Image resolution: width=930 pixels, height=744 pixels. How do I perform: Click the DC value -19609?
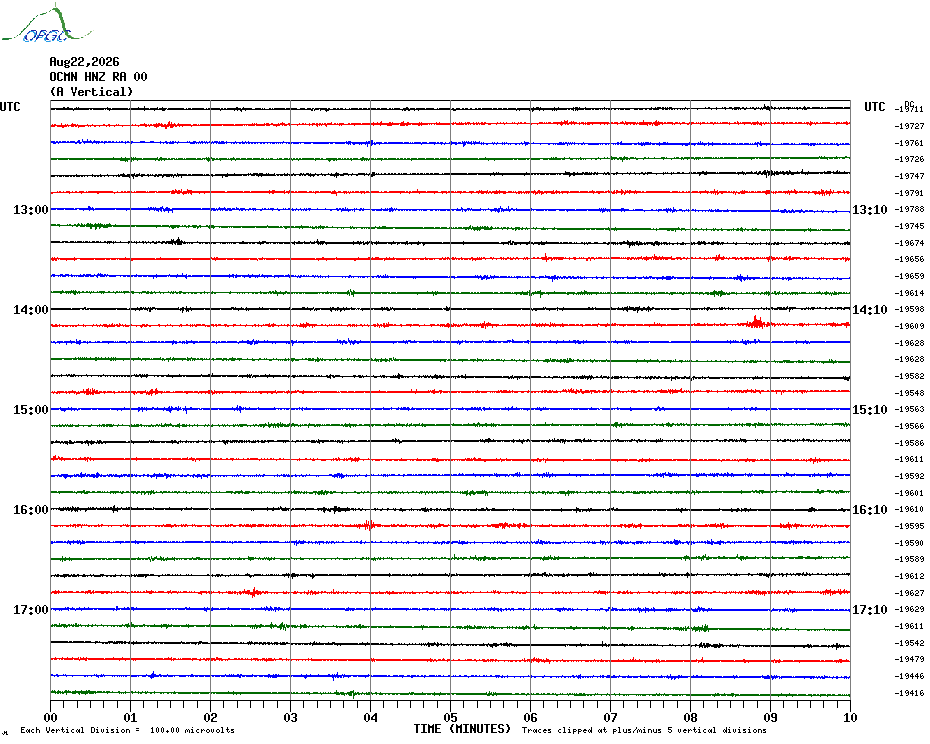tap(909, 326)
